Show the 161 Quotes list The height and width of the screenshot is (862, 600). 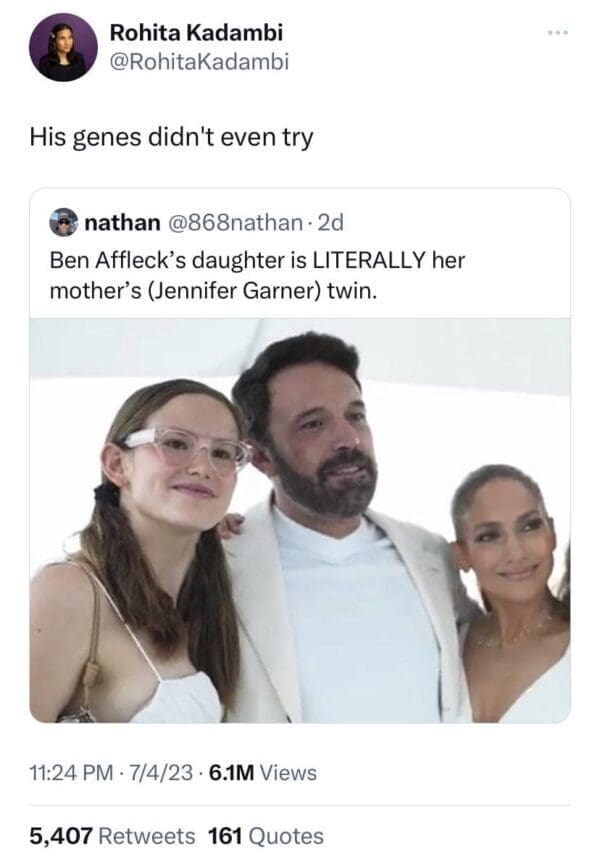point(265,836)
